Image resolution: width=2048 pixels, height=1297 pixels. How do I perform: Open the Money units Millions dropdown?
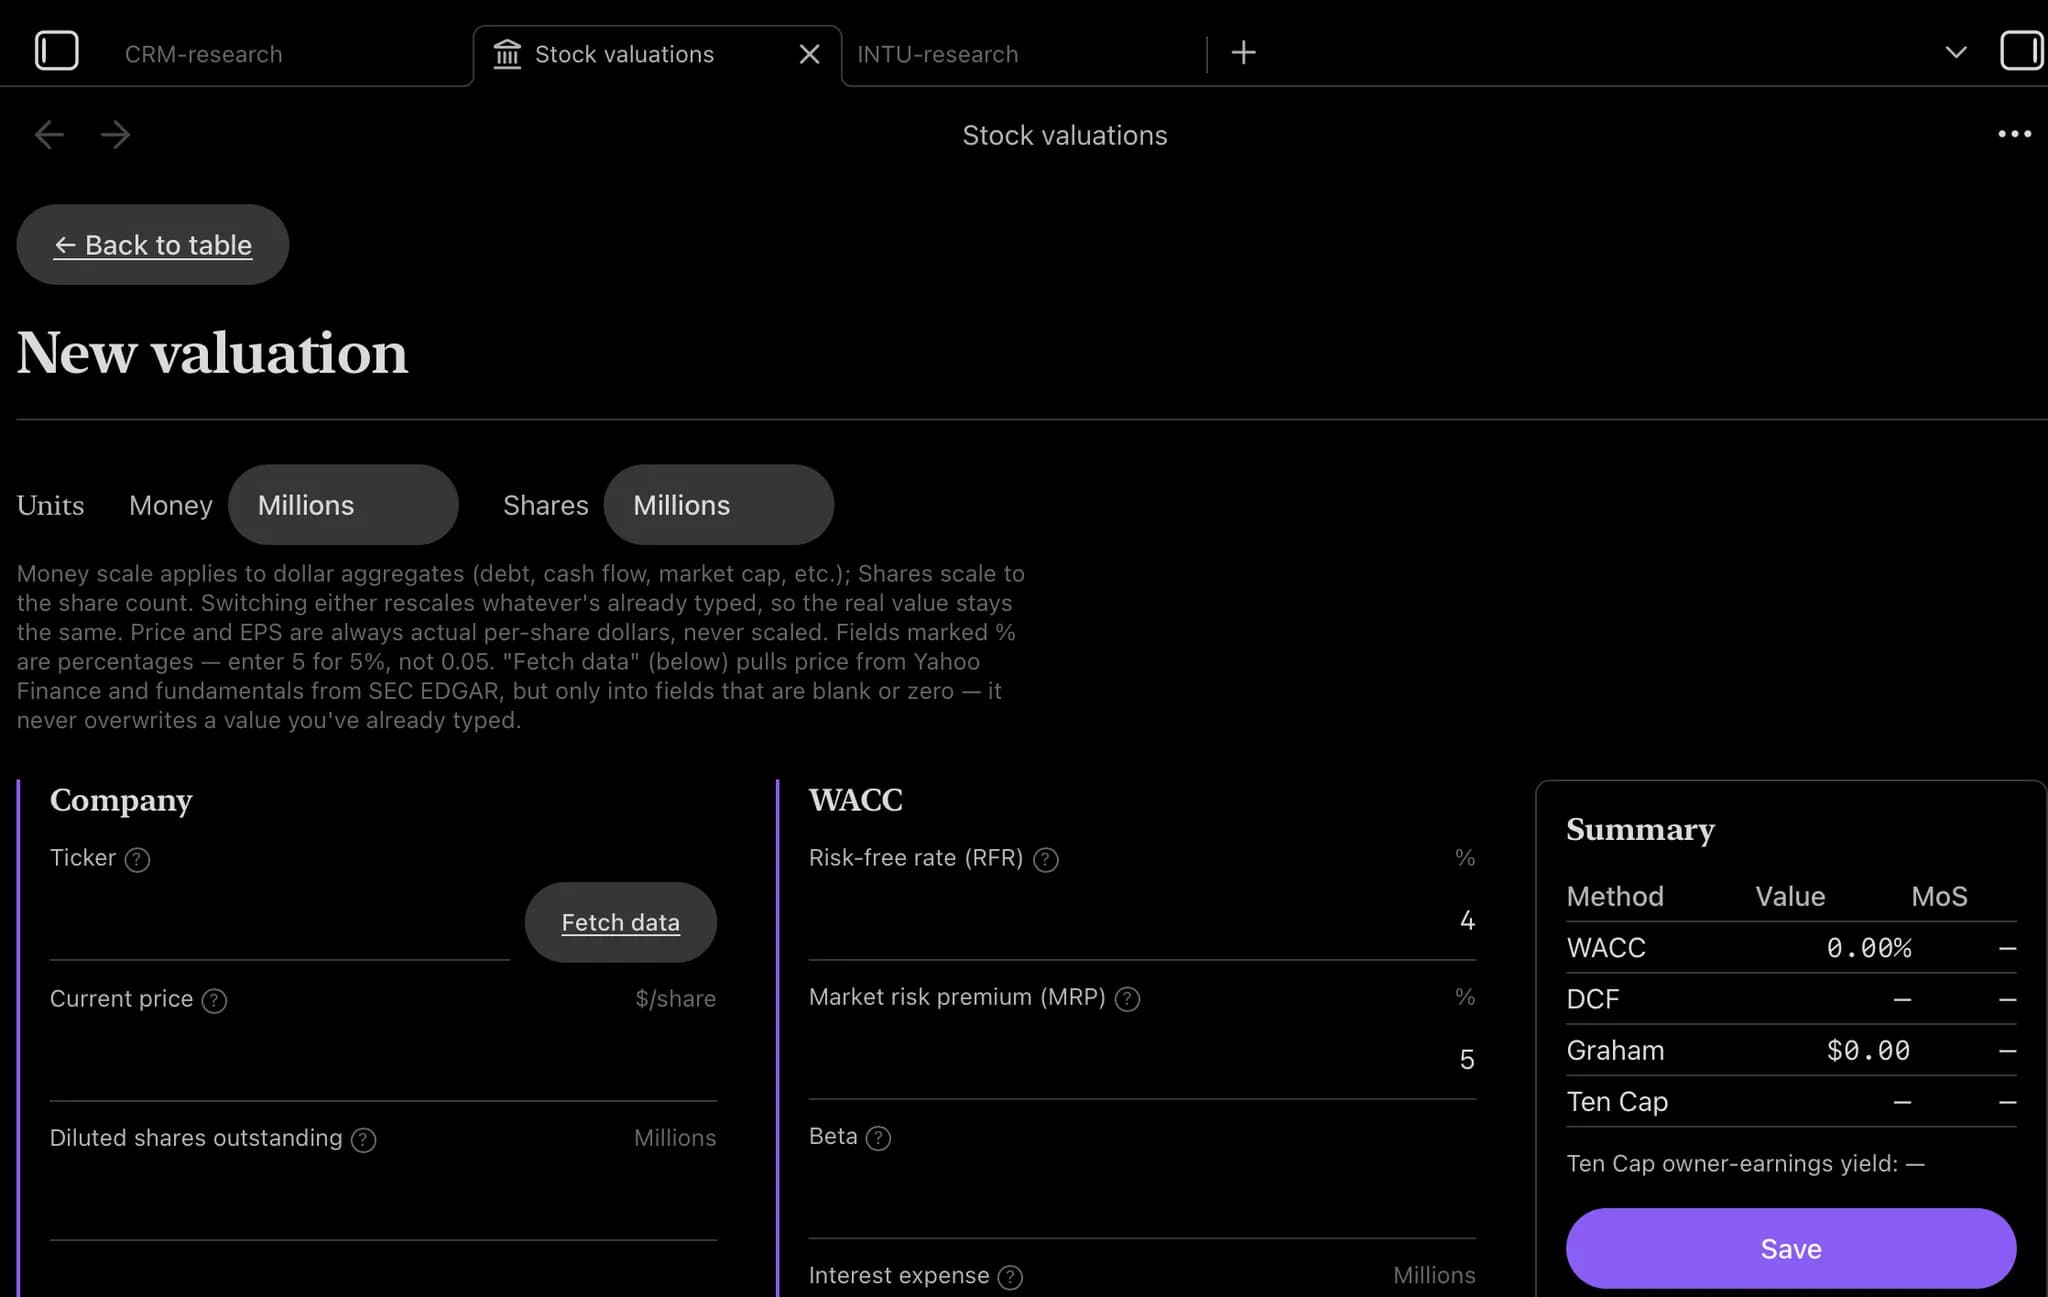point(343,505)
